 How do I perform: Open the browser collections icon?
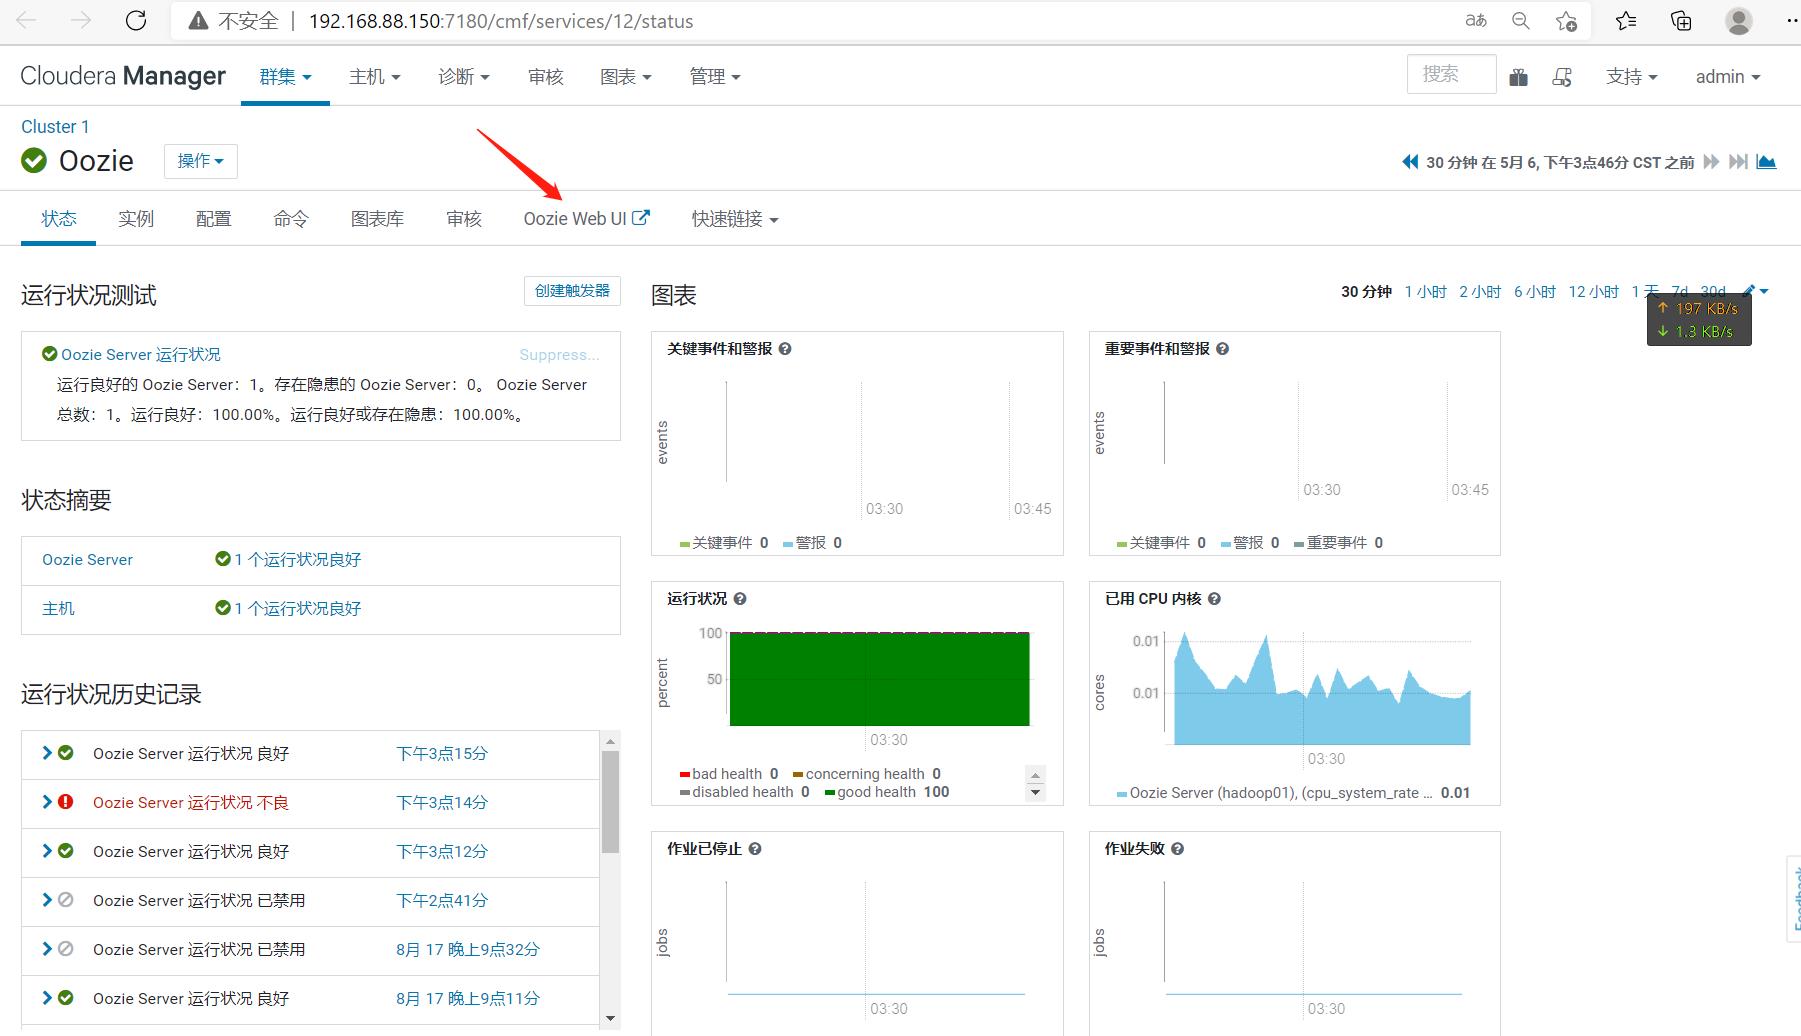[1681, 21]
